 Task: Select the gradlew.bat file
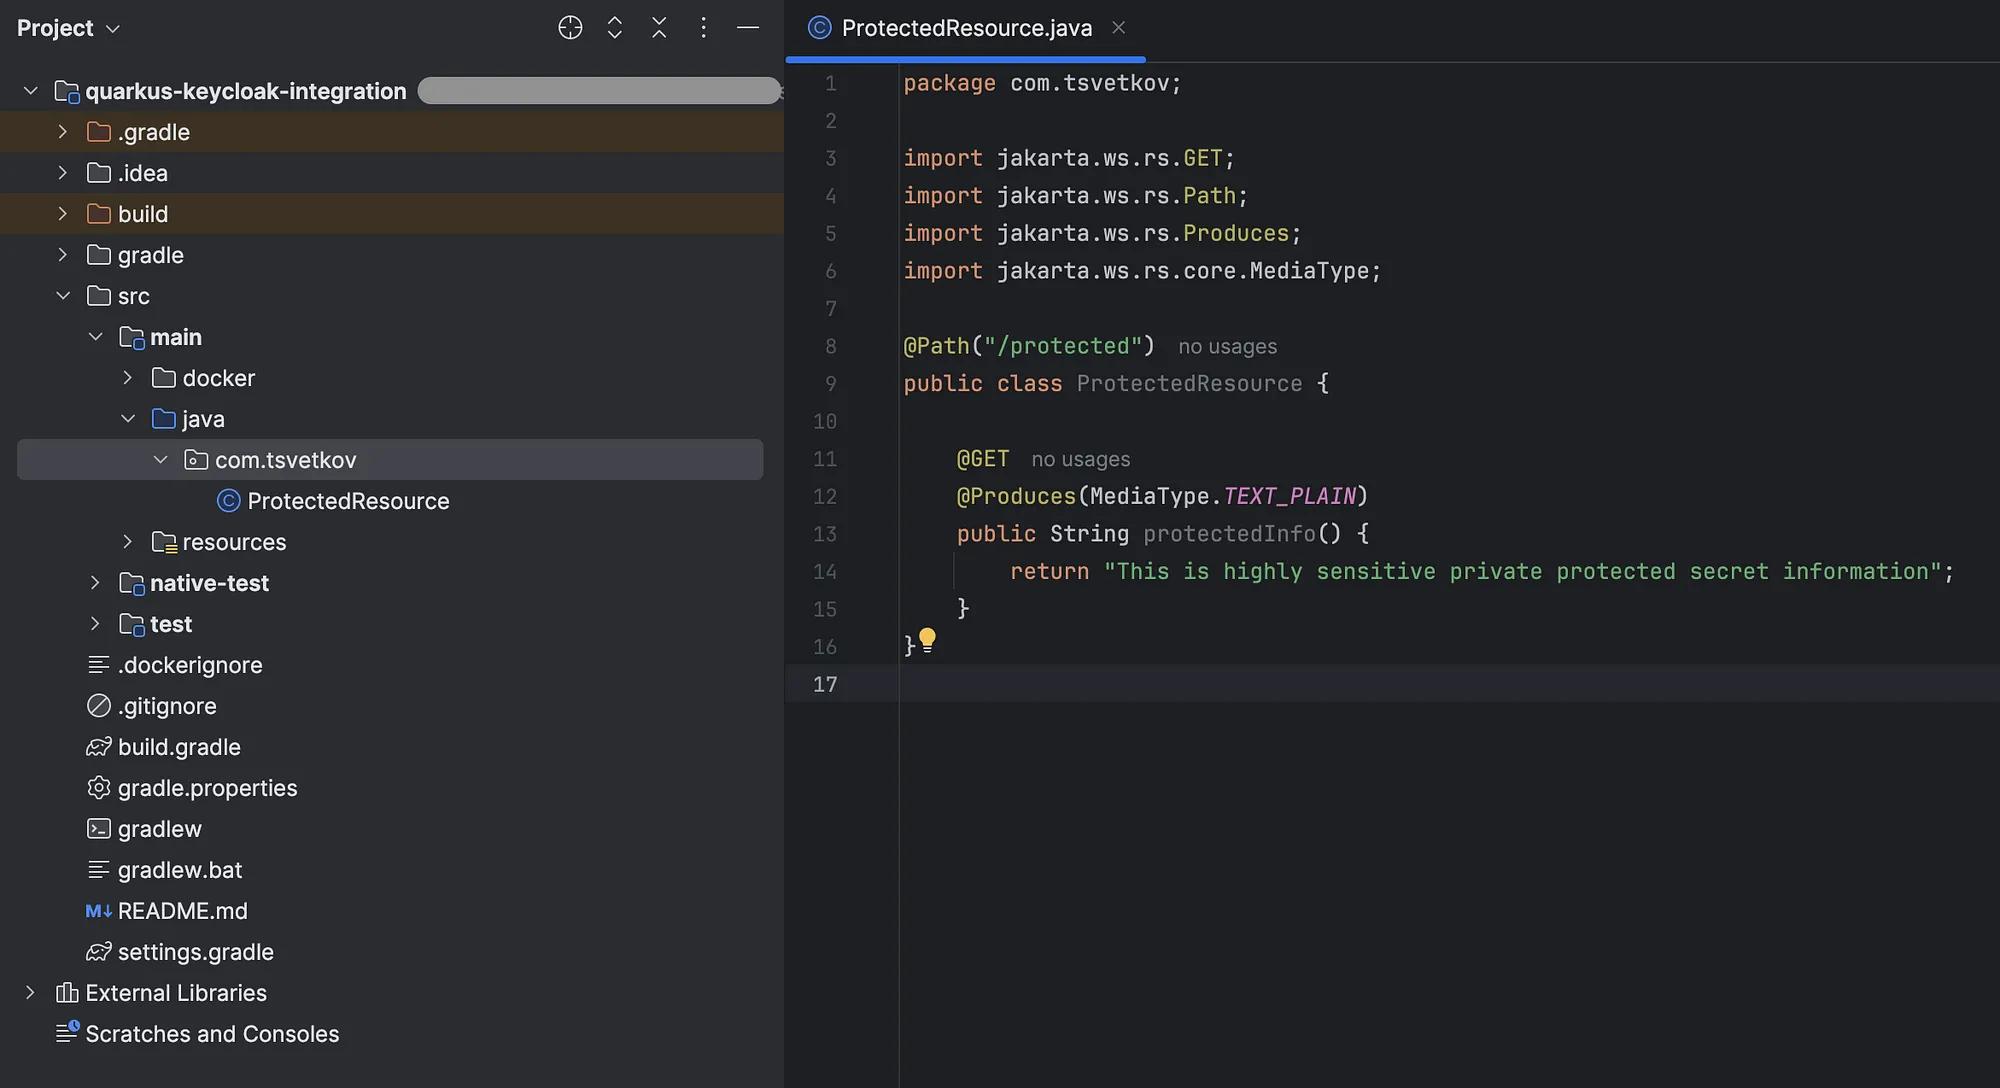pyautogui.click(x=180, y=870)
